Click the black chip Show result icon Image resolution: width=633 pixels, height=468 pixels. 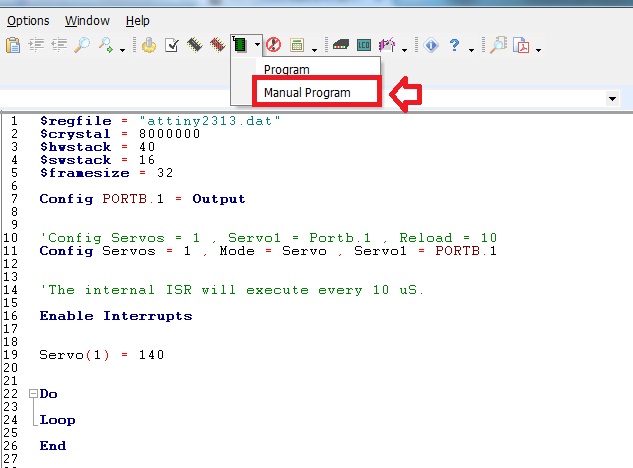pos(195,45)
